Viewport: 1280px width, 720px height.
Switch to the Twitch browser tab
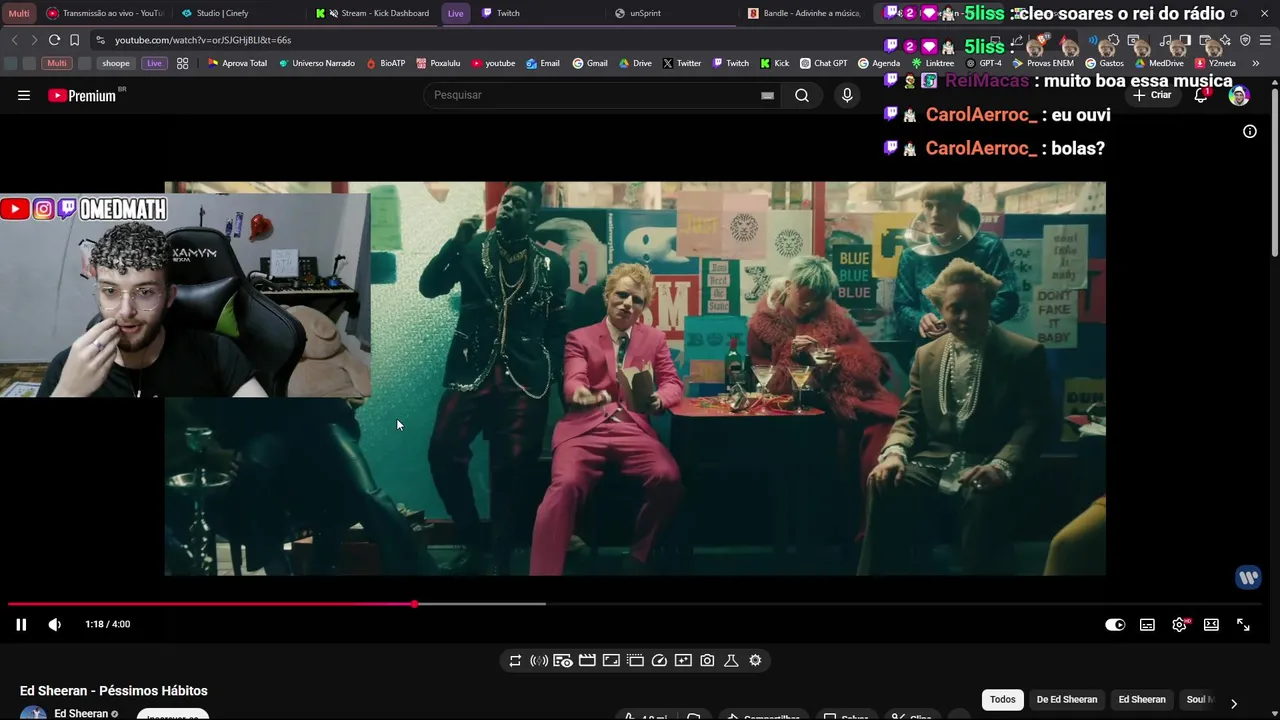[x=538, y=13]
